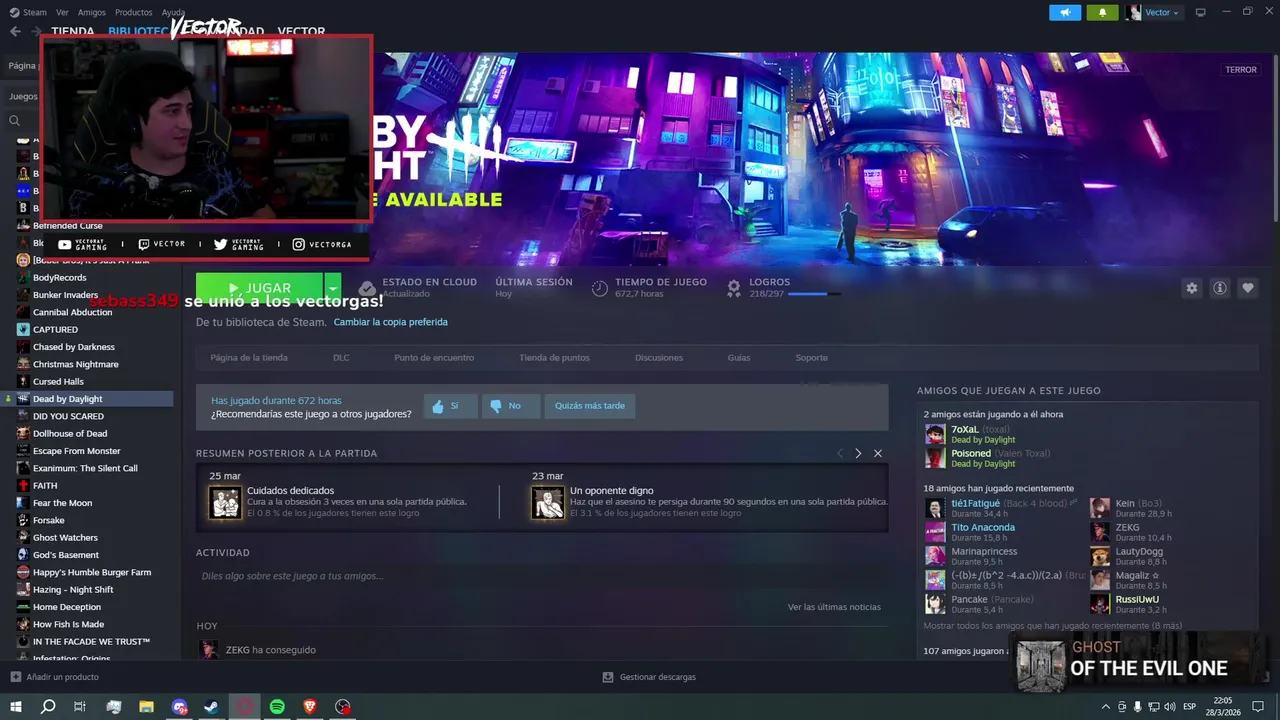Click the green JUGAR button
1280x720 pixels.
[x=260, y=288]
